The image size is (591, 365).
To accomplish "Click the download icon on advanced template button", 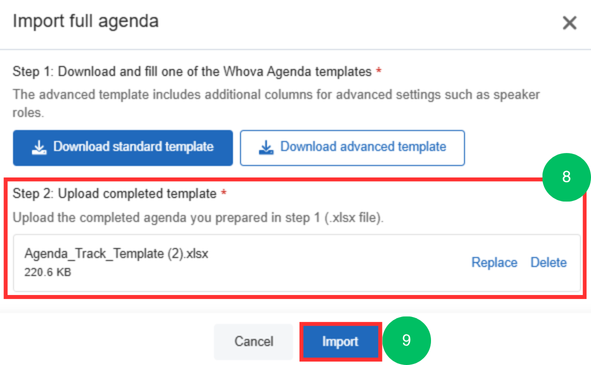I will (266, 147).
